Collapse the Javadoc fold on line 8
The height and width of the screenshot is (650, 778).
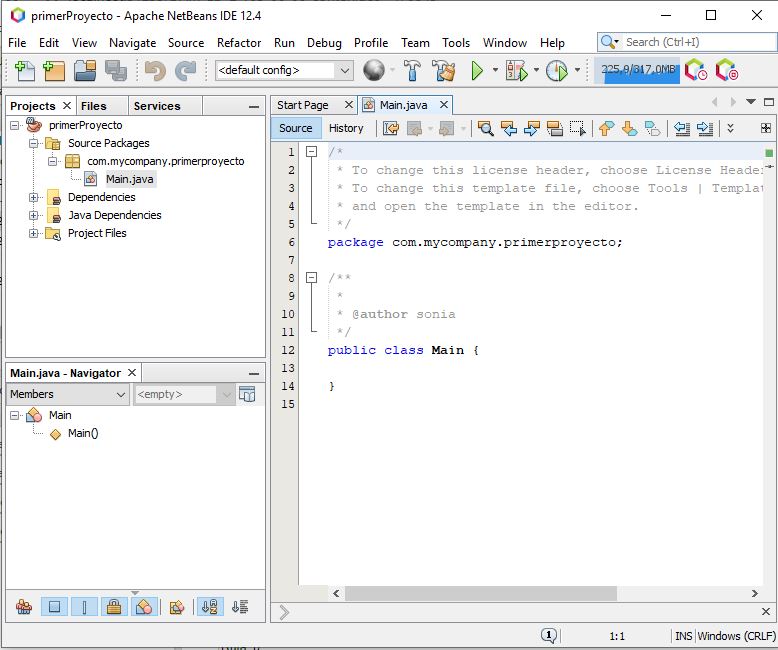(x=311, y=277)
